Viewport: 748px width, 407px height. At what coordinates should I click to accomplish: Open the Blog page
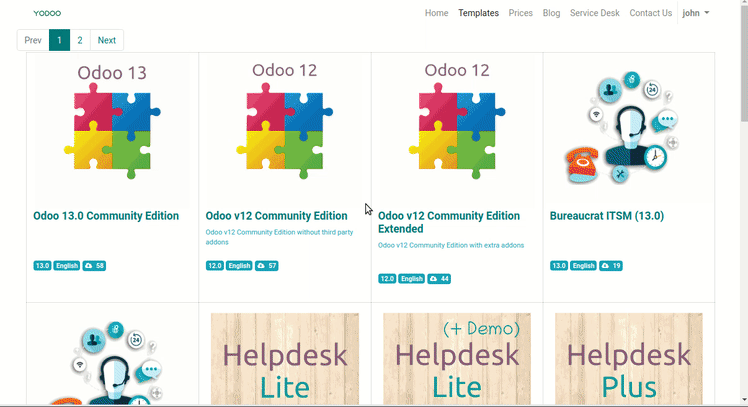coord(551,13)
